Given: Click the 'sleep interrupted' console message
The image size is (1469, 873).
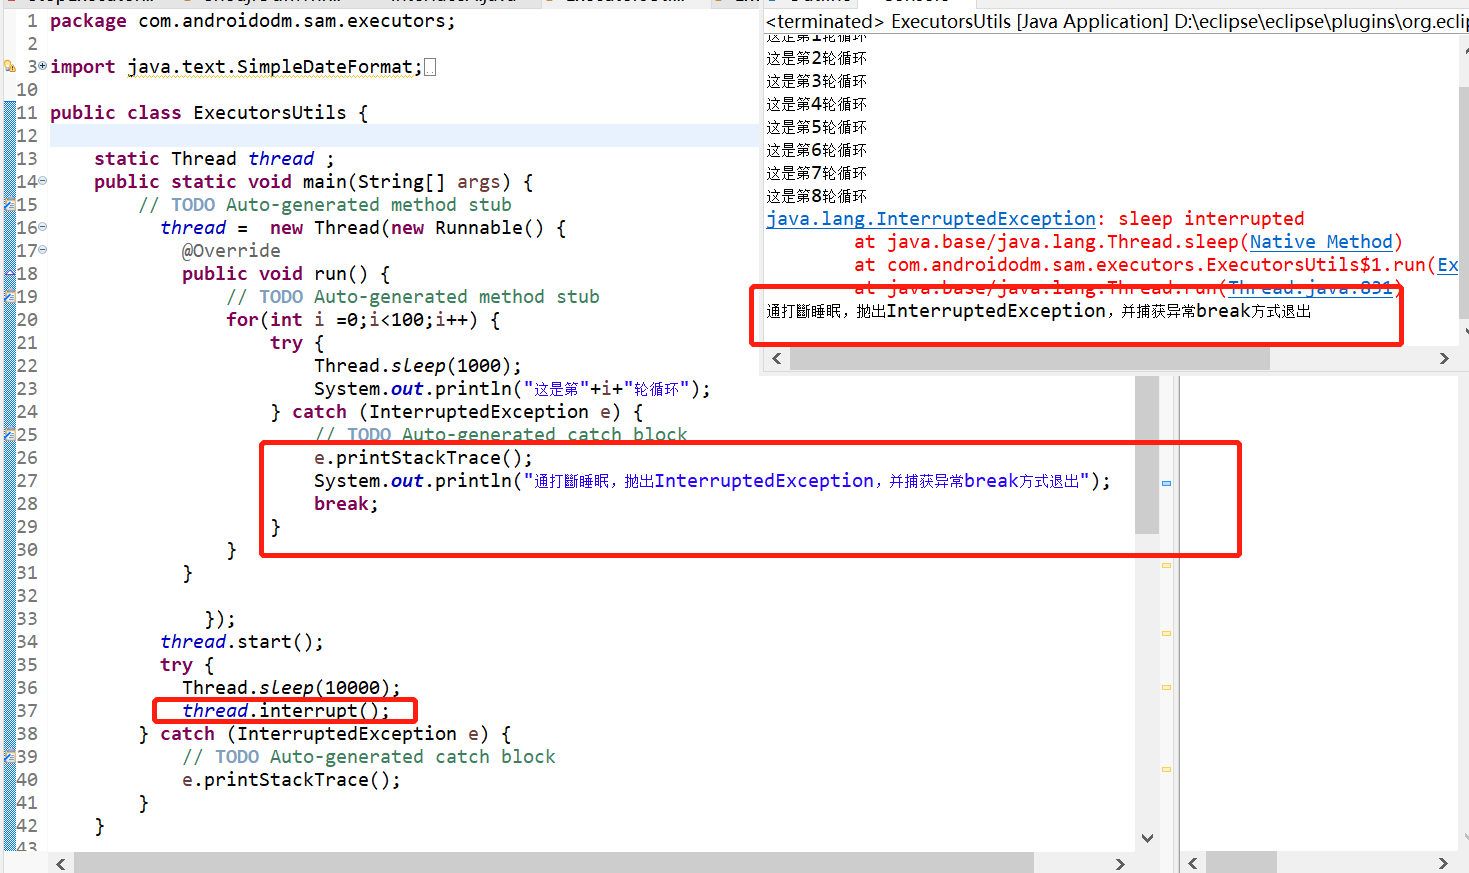Looking at the screenshot, I should click(1211, 219).
